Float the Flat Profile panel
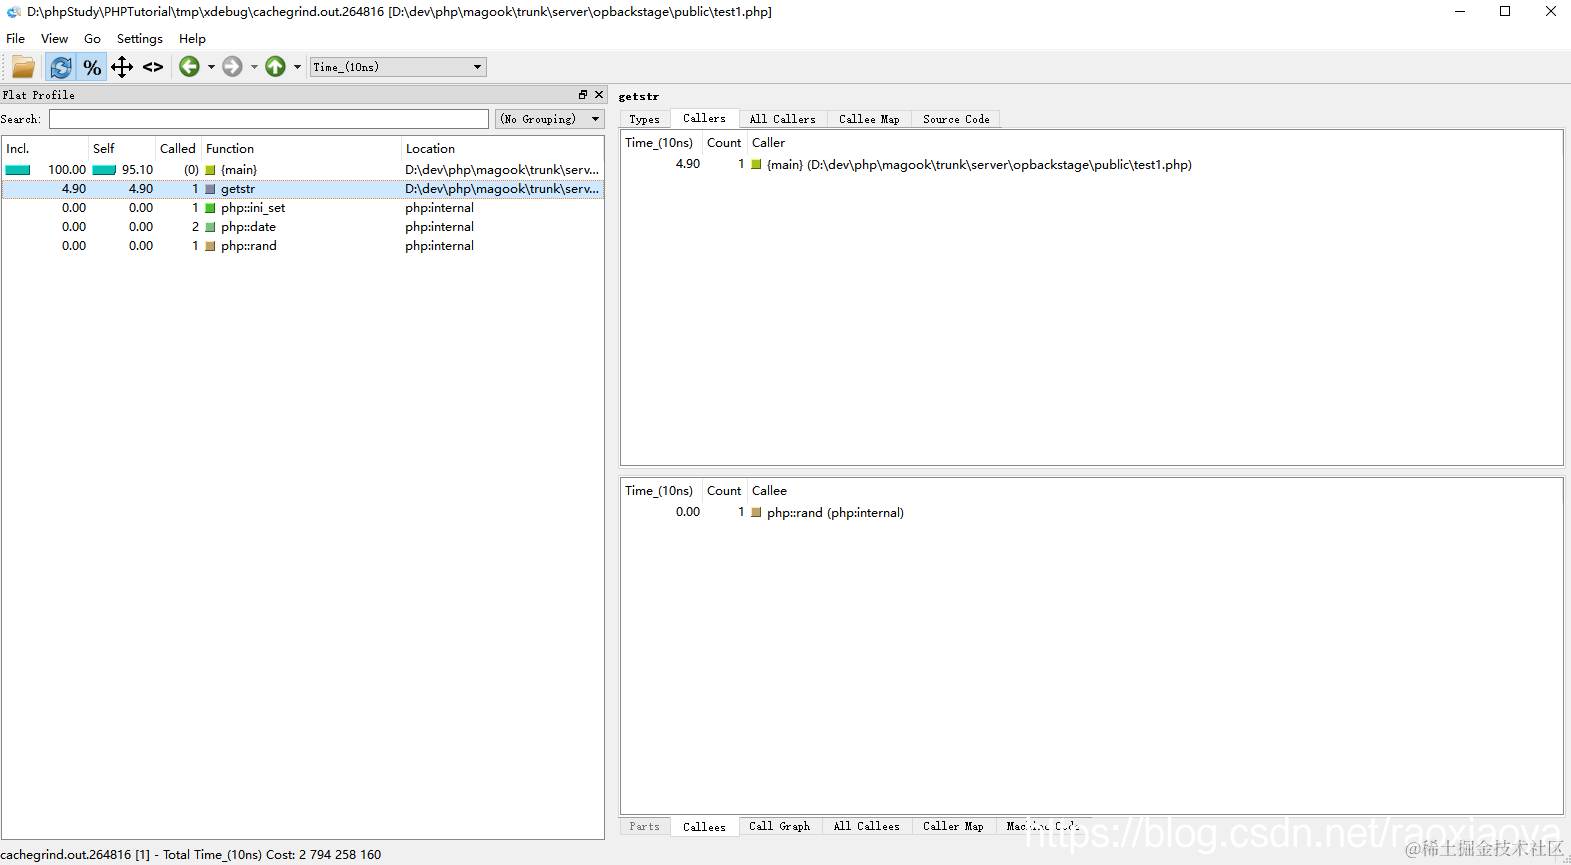1571x865 pixels. click(583, 95)
